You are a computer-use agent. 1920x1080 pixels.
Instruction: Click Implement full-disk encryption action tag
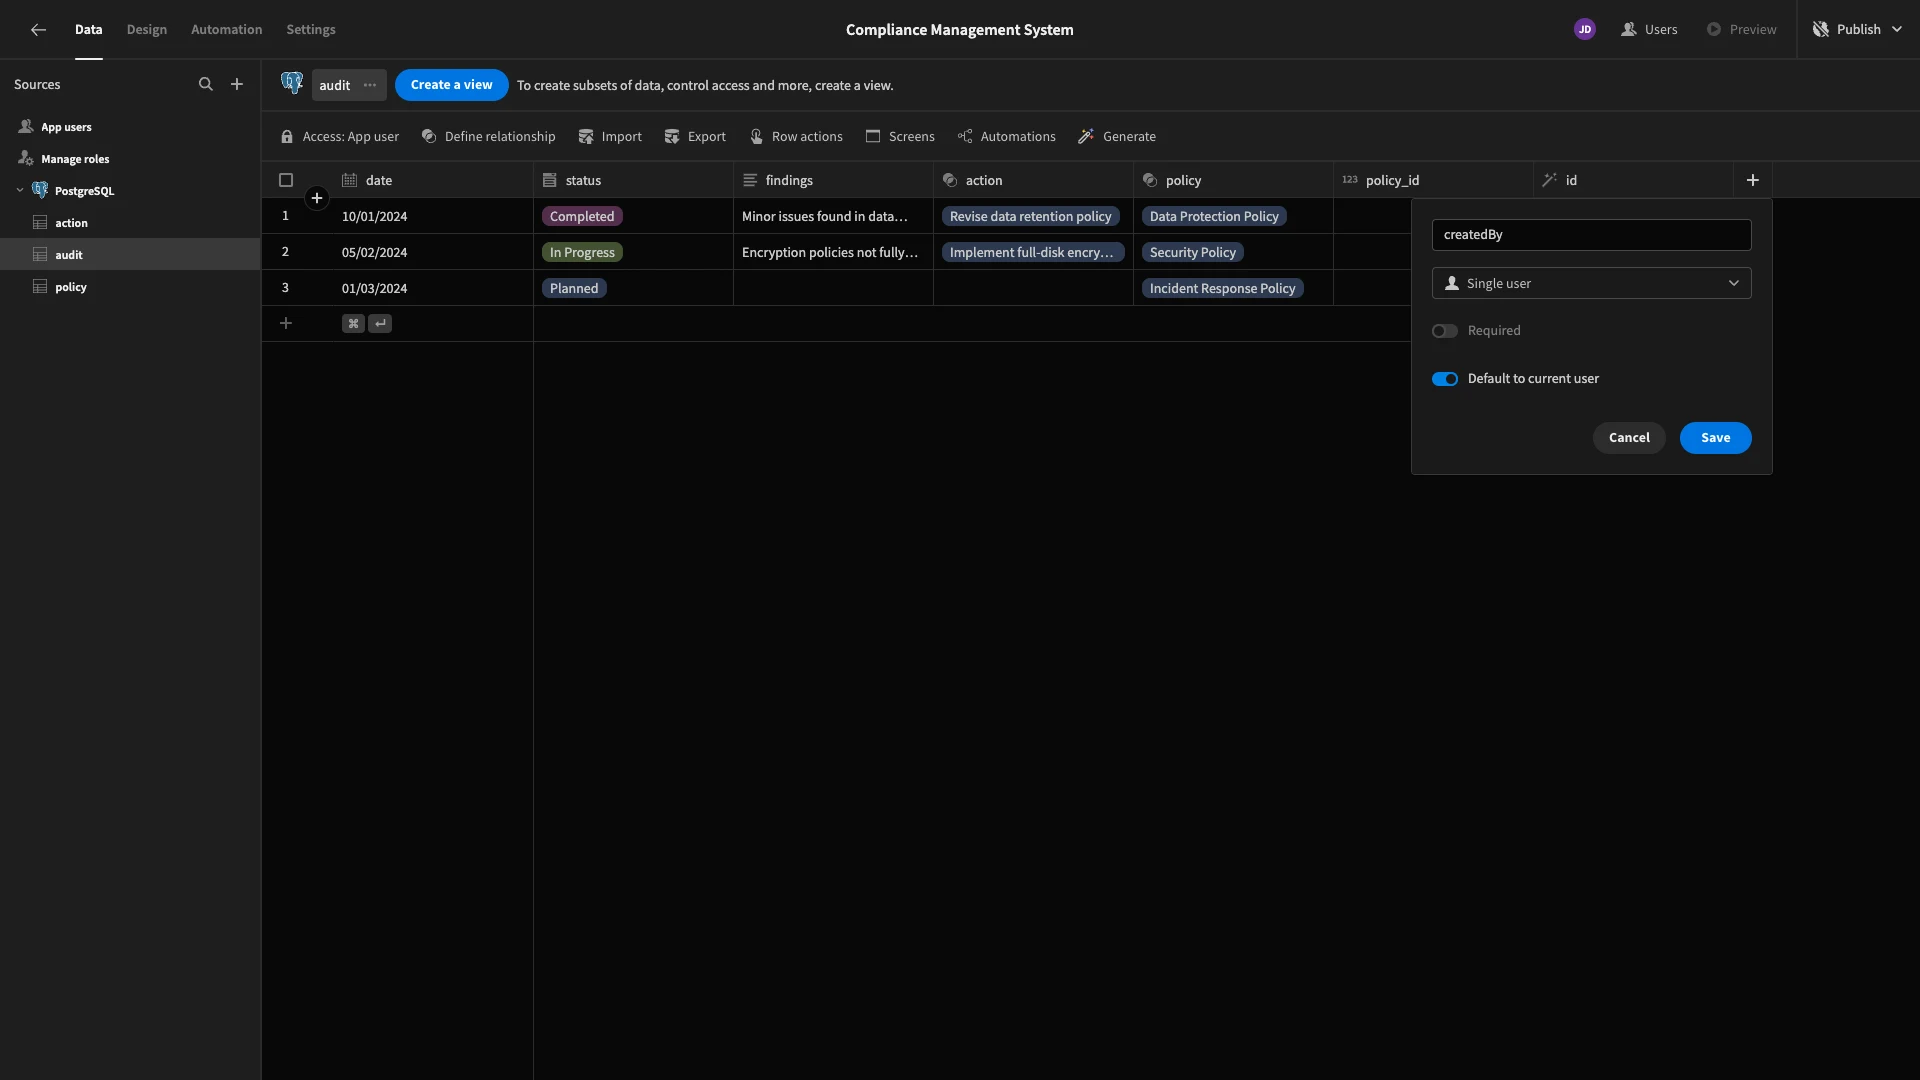[1032, 252]
